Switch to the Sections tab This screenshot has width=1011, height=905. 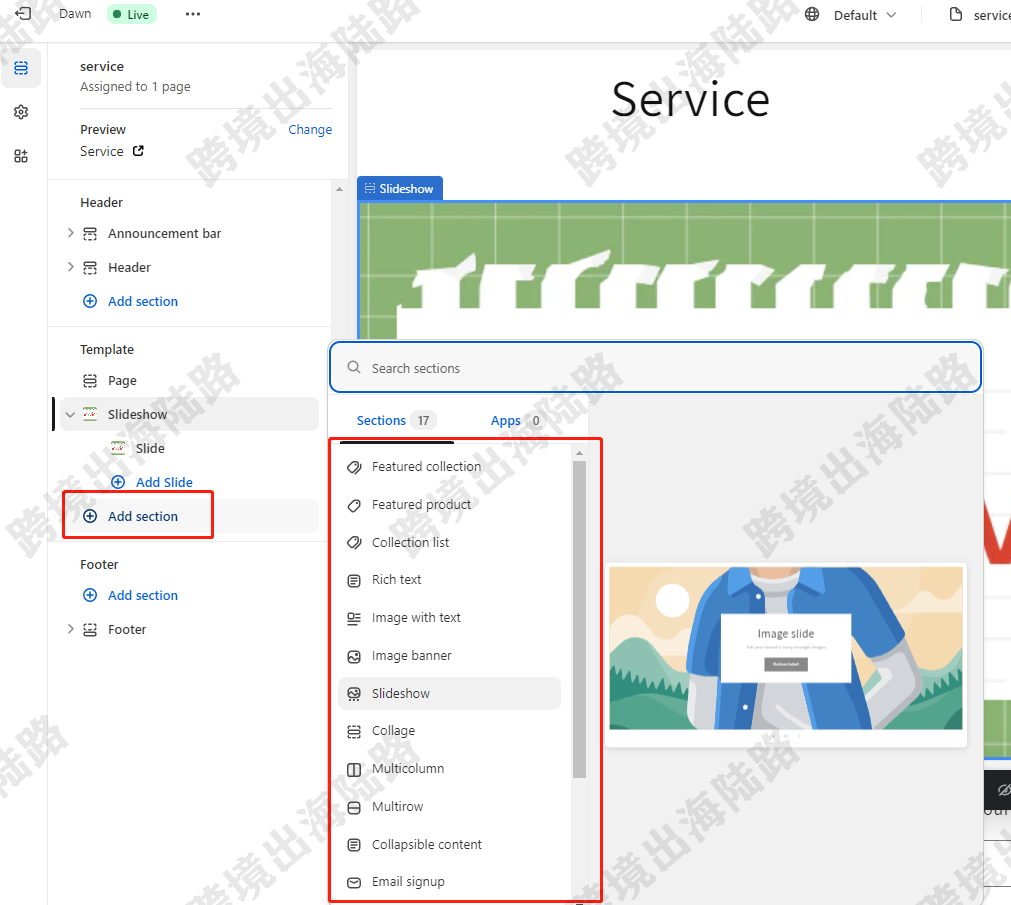pos(396,421)
